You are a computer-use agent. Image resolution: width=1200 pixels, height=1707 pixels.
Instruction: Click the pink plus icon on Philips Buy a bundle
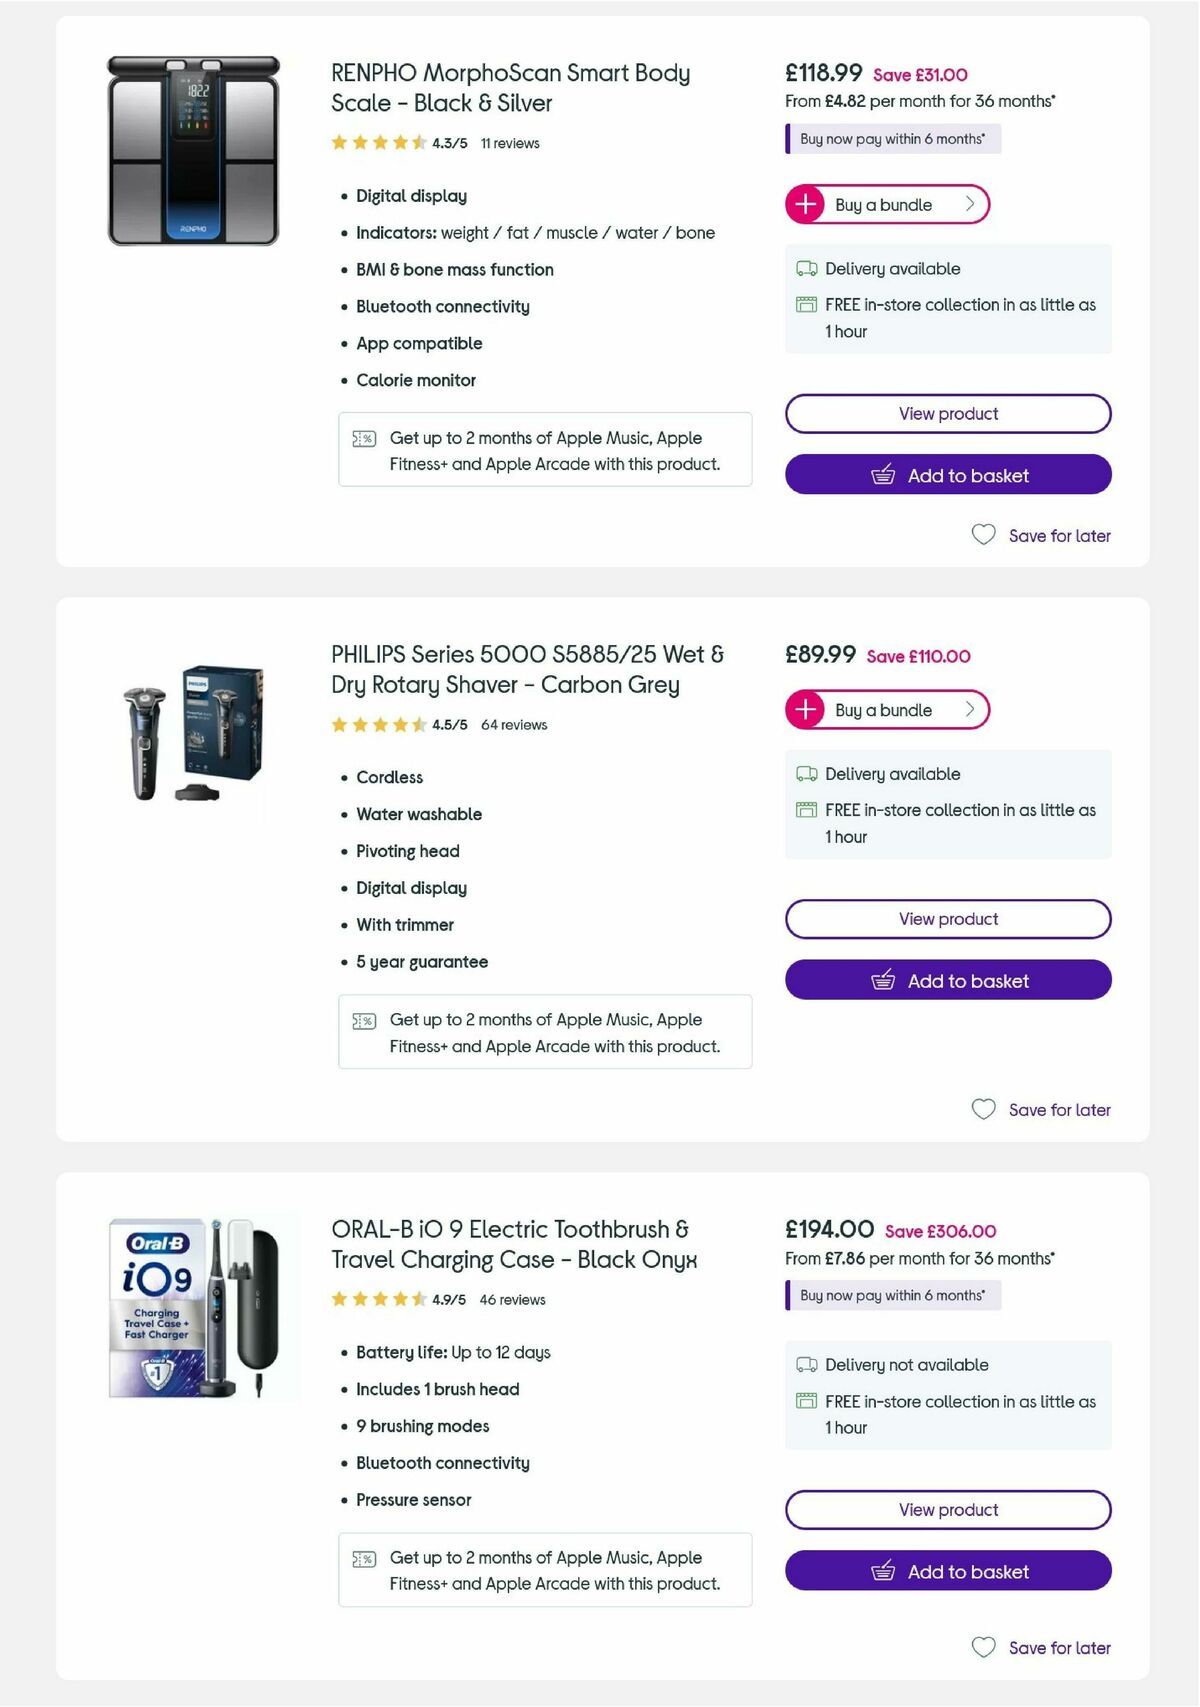point(806,710)
